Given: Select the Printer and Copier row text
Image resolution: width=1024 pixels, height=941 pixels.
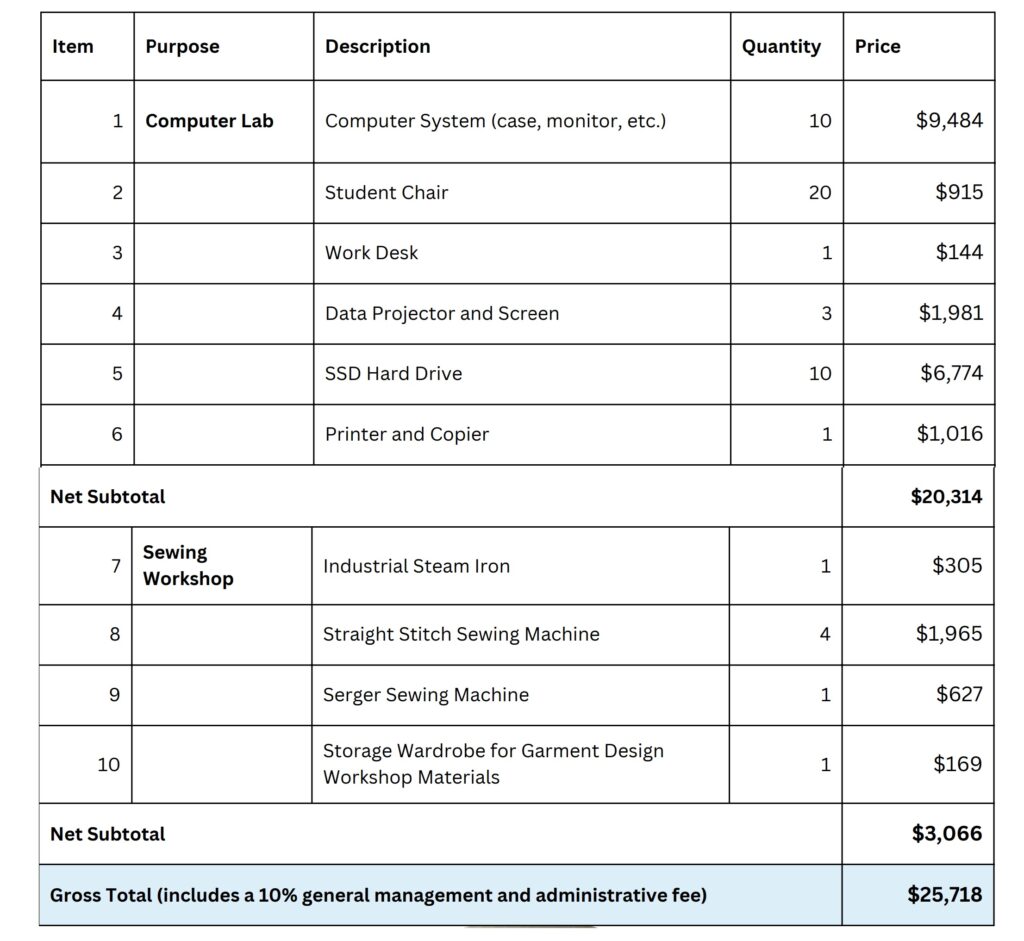Looking at the screenshot, I should click(x=407, y=434).
